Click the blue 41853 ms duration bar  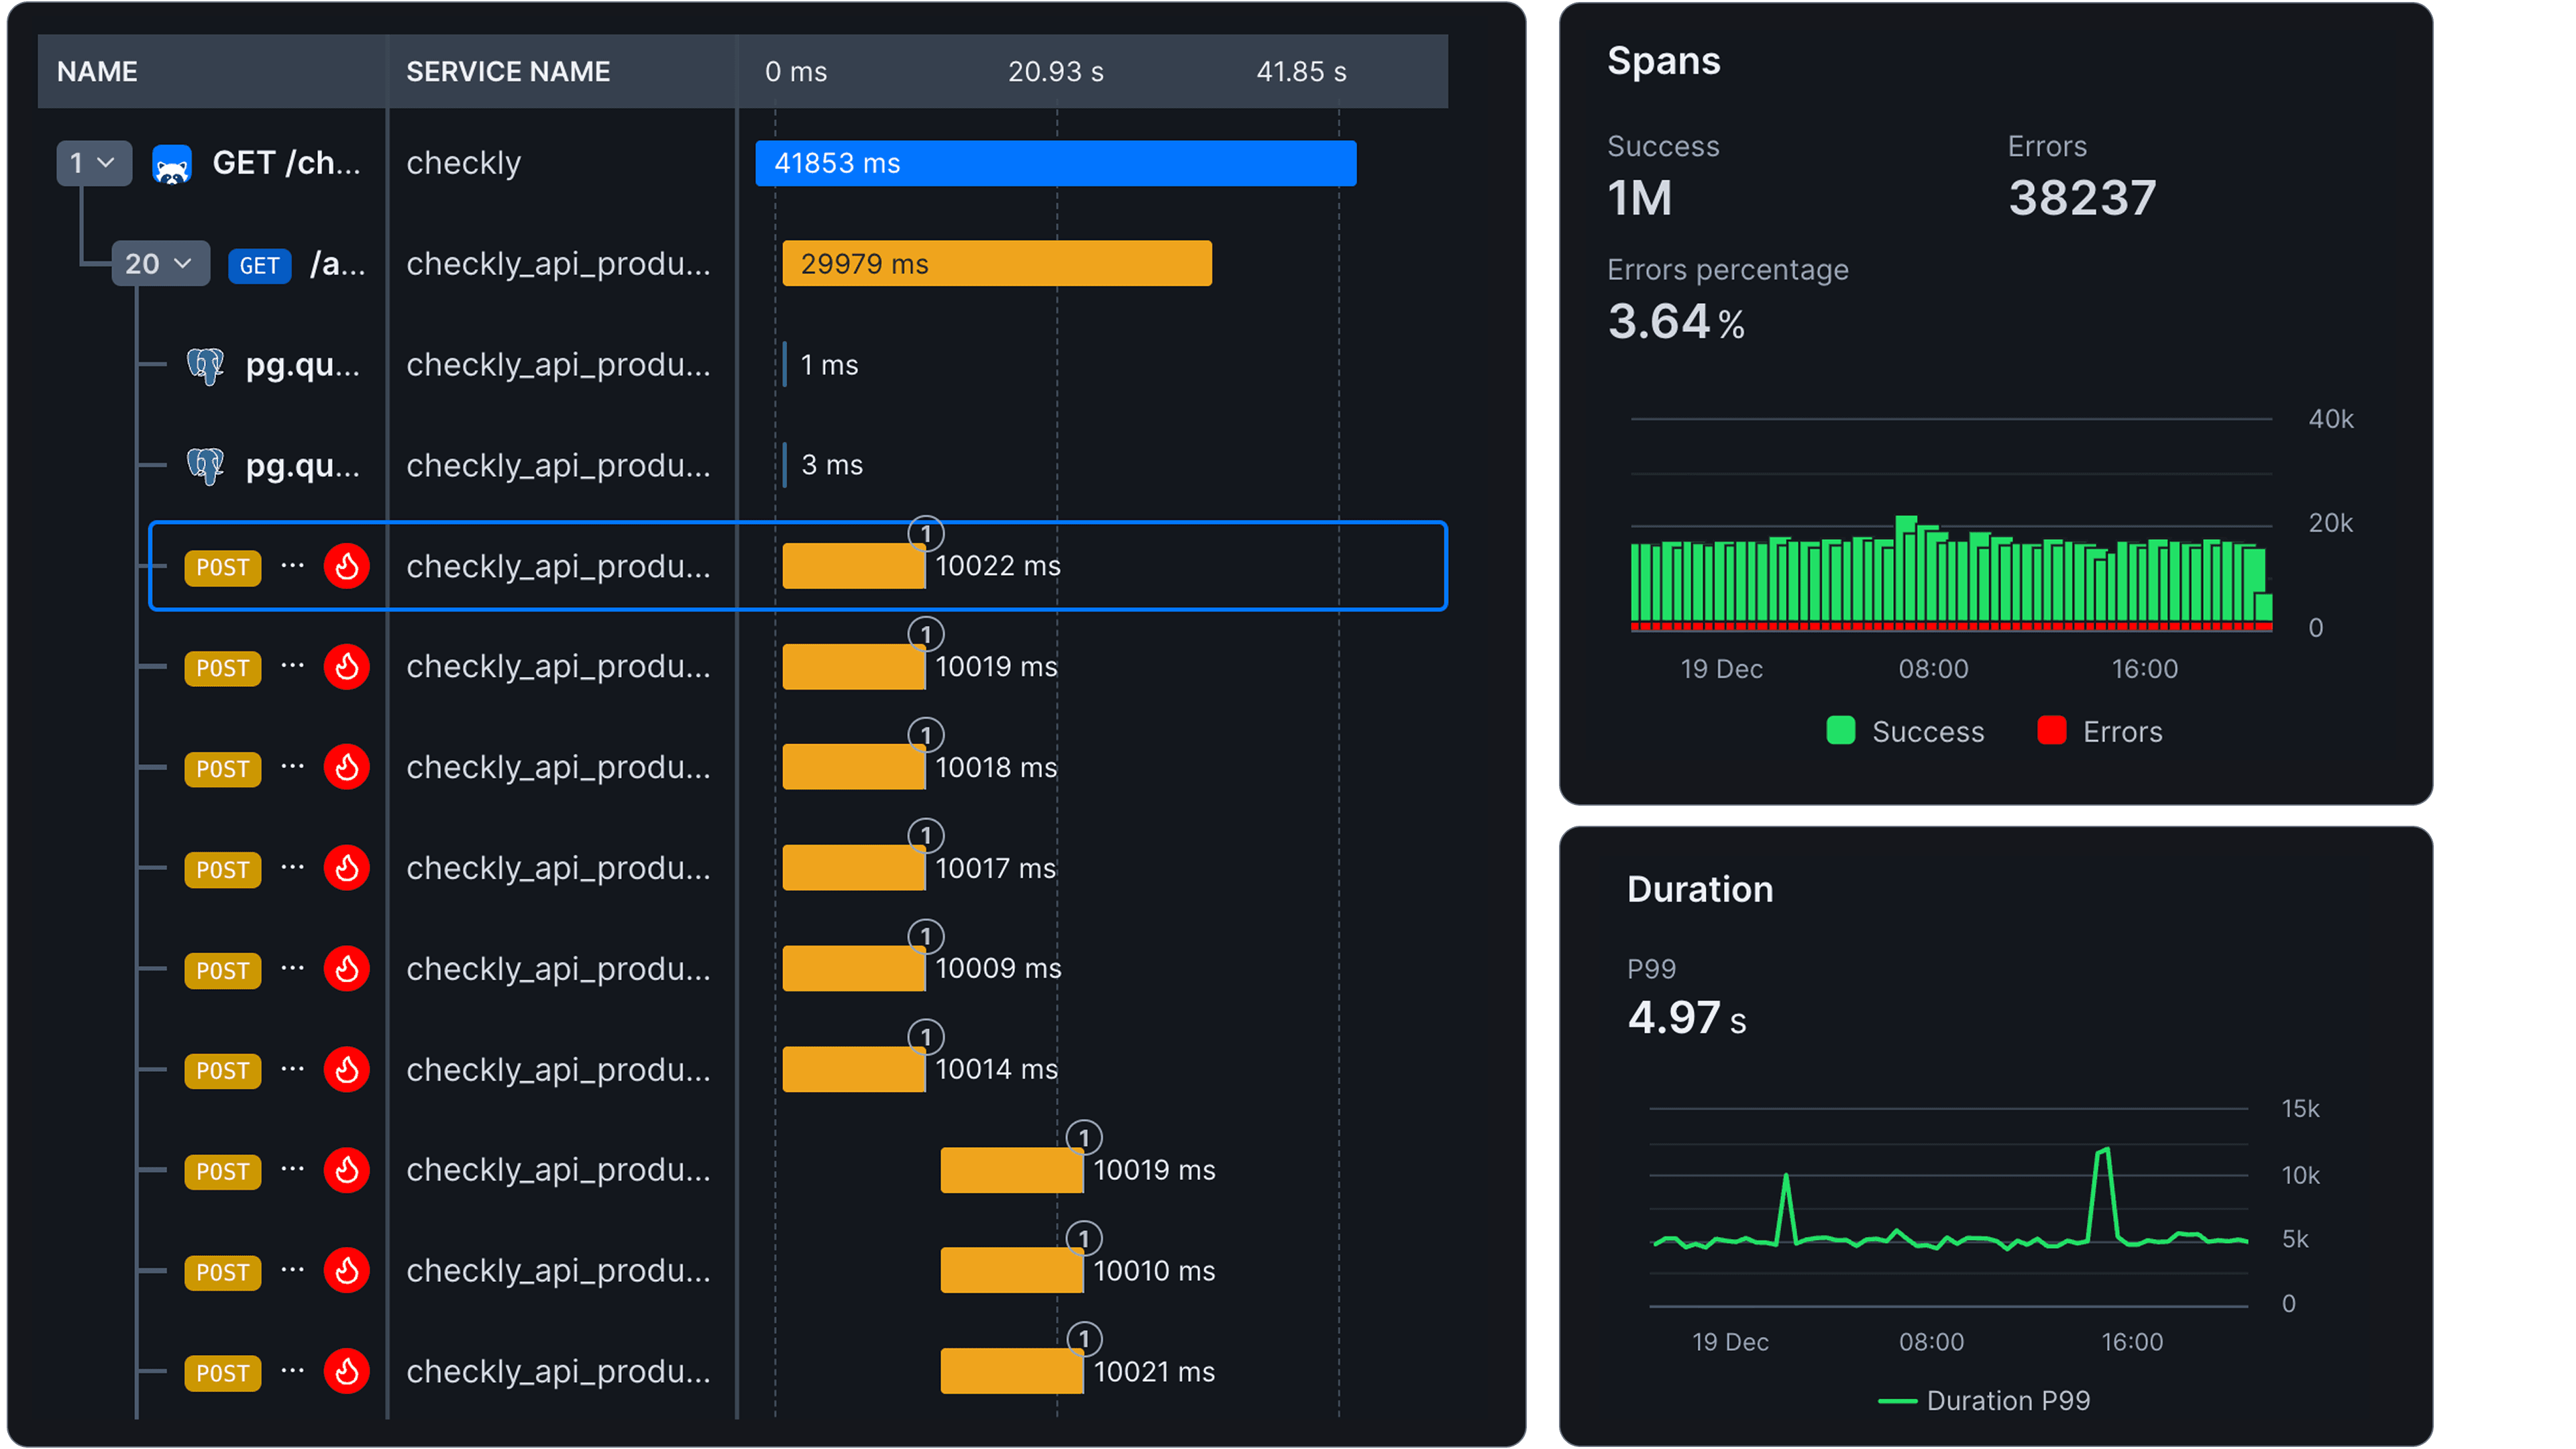1056,163
